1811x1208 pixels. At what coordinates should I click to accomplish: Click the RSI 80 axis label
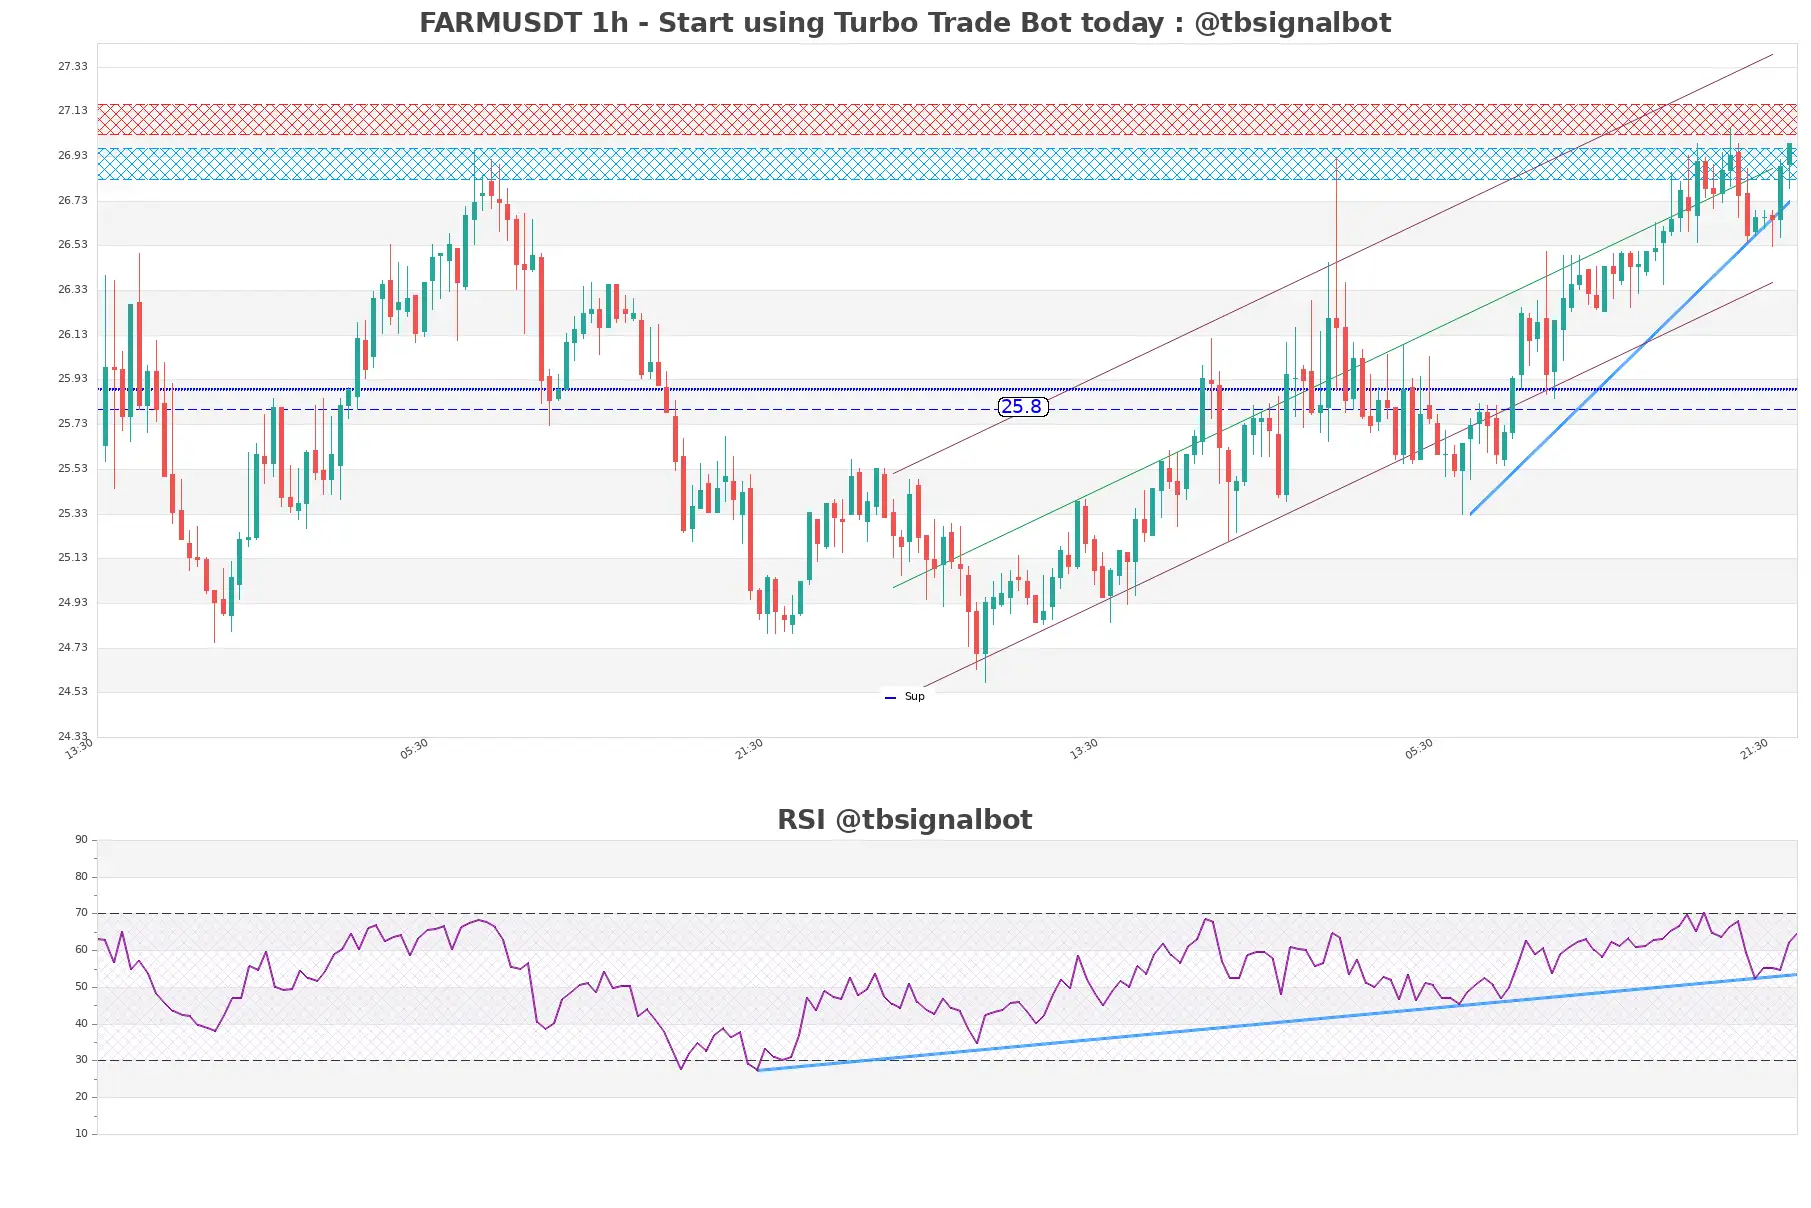(81, 877)
